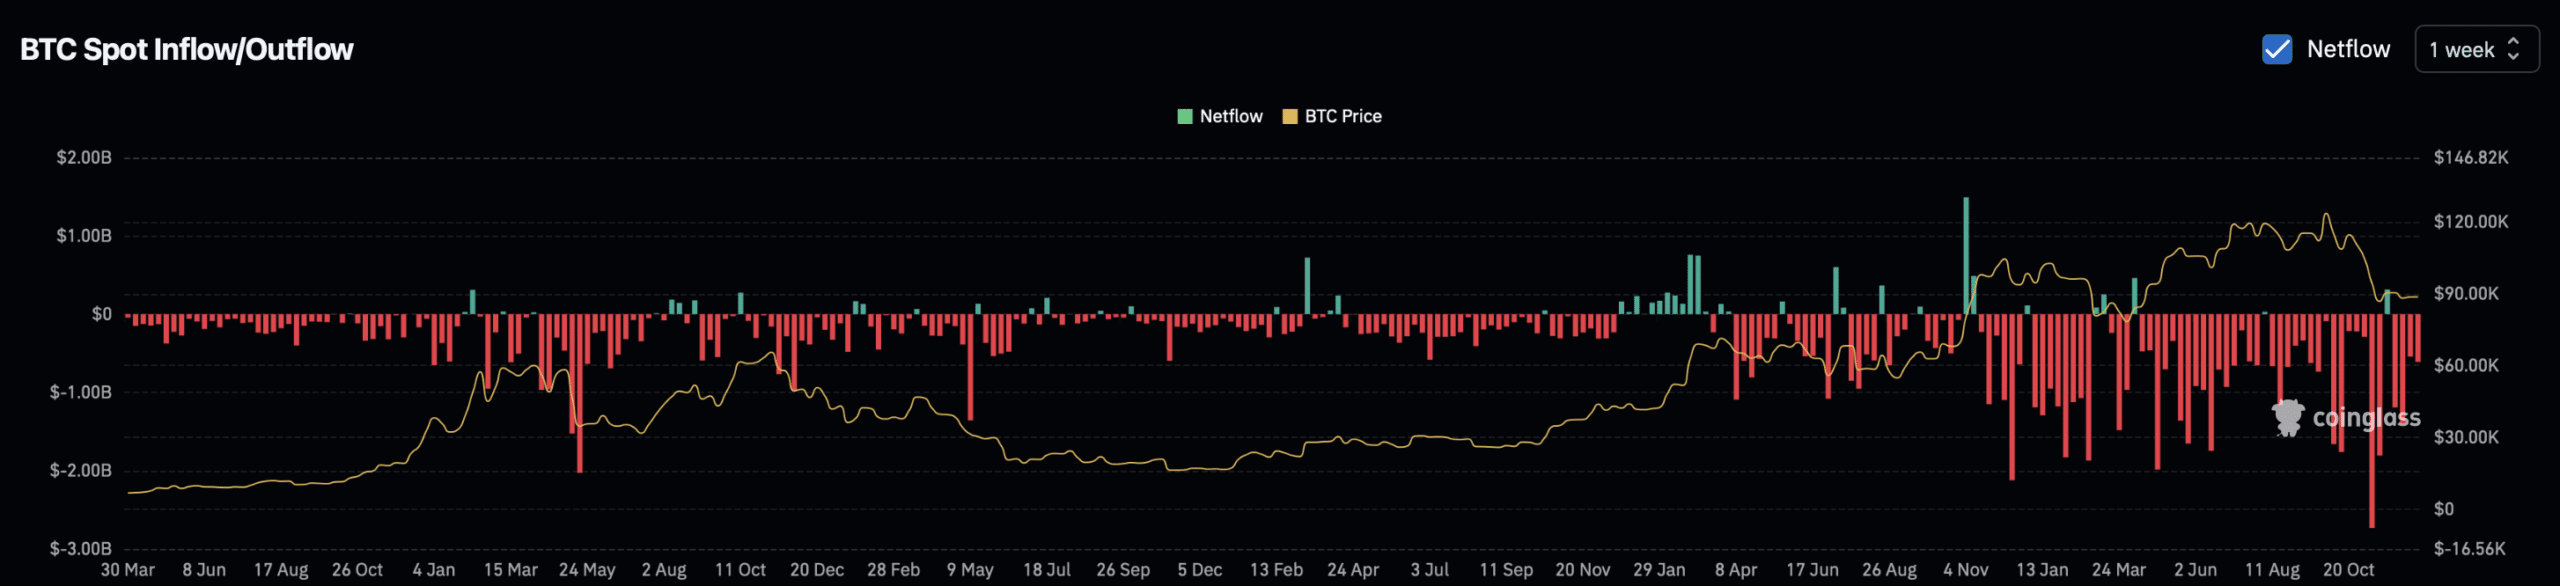2560x586 pixels.
Task: Open the 1 week interval dropdown
Action: tap(2476, 49)
